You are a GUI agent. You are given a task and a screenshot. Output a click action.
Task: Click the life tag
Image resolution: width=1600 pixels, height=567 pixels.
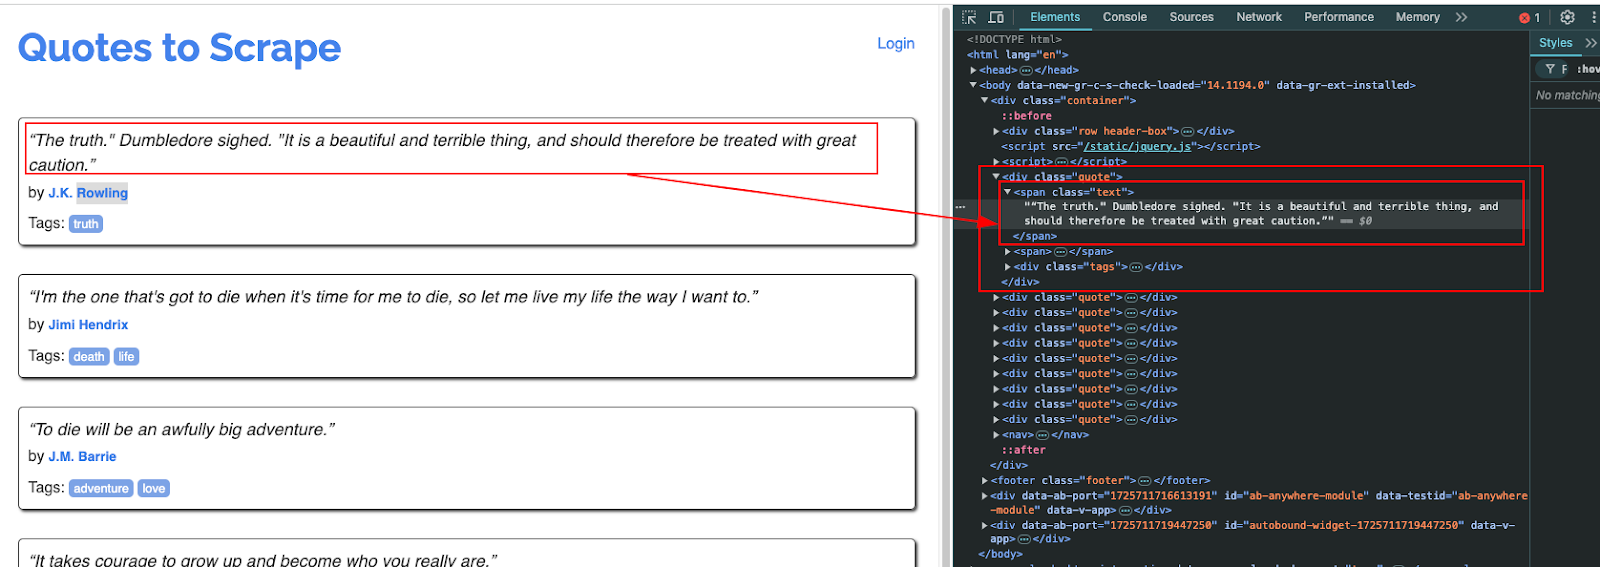[126, 357]
